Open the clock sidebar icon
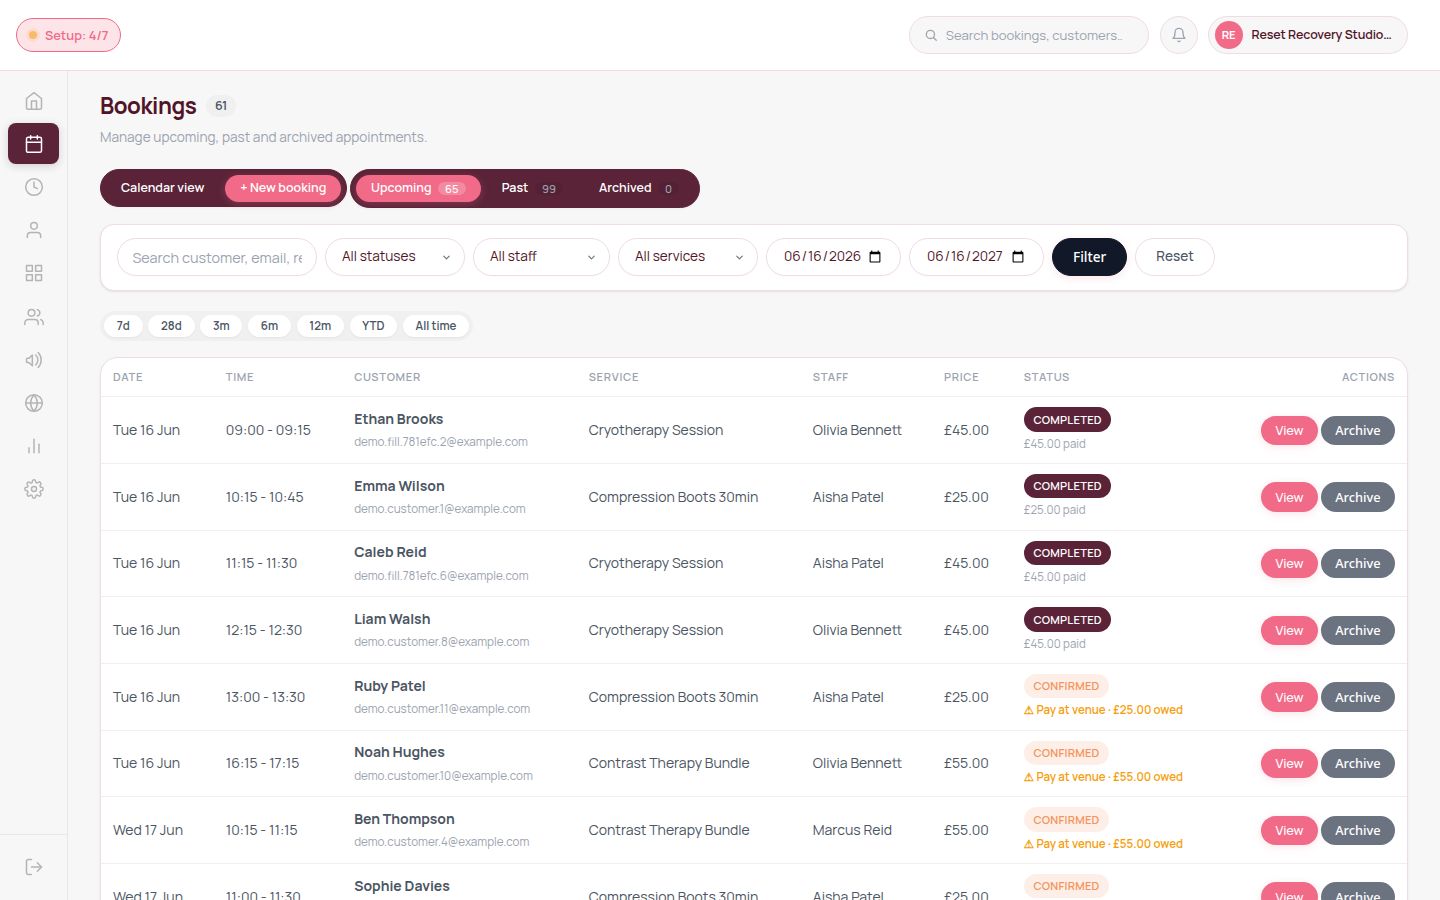1440x900 pixels. pyautogui.click(x=34, y=187)
